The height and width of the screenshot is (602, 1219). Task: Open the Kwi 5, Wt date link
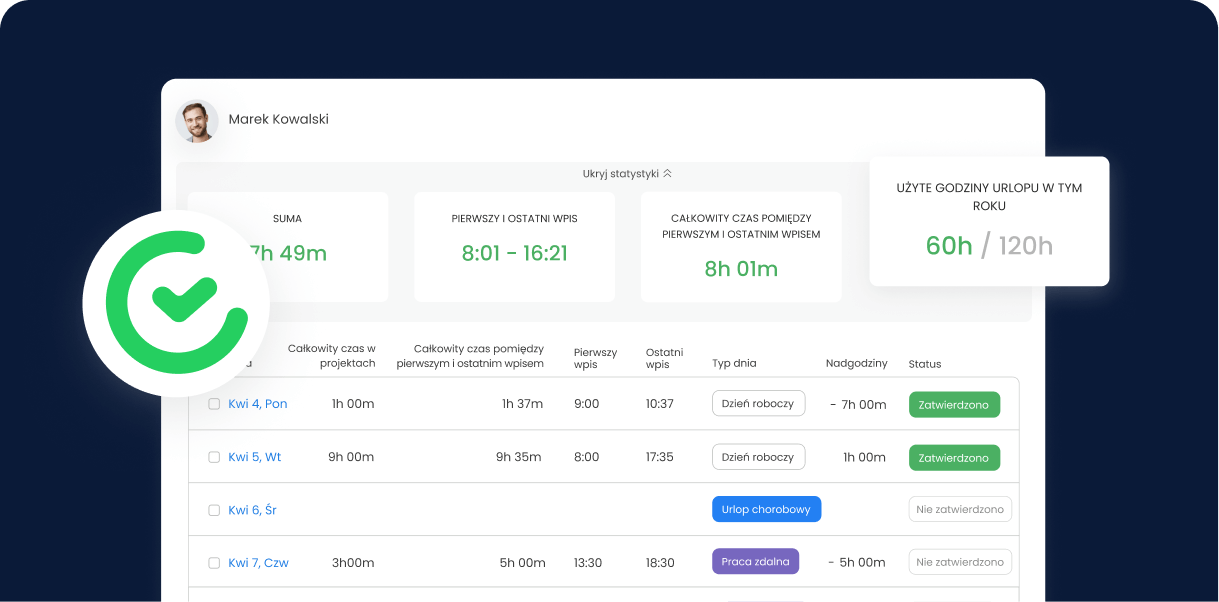point(255,457)
